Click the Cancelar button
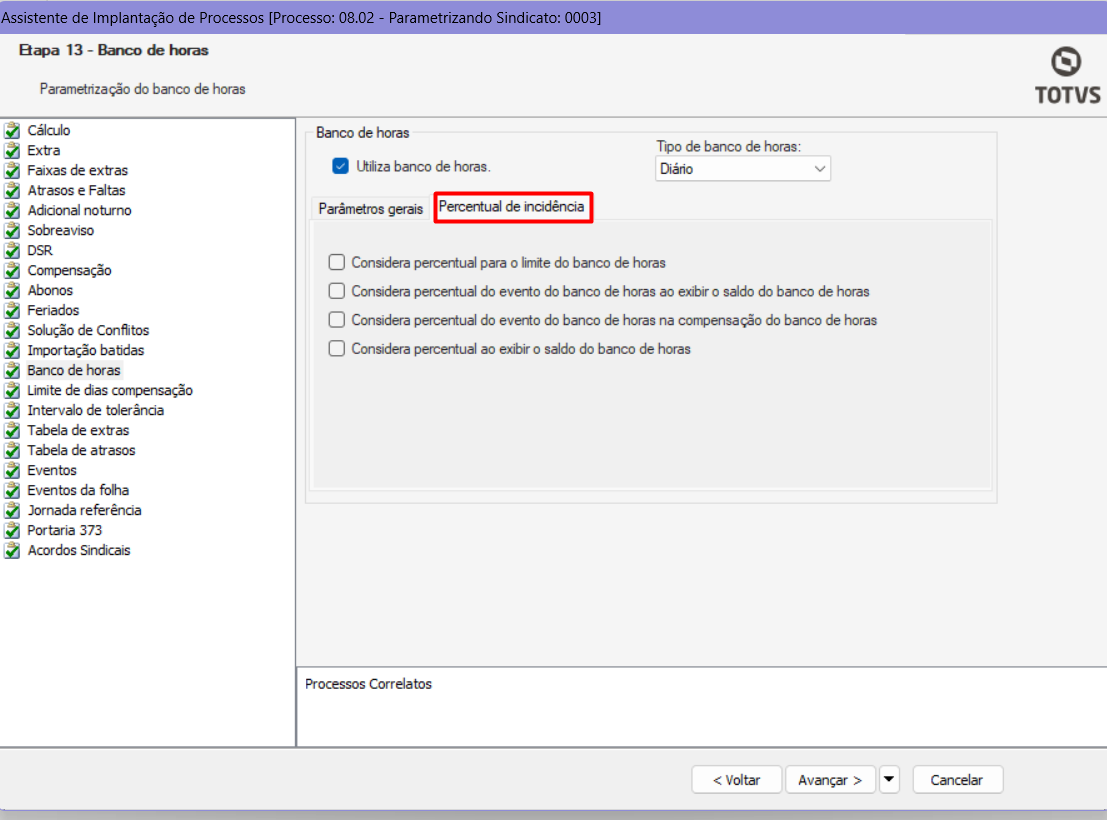1107x820 pixels. click(x=957, y=780)
